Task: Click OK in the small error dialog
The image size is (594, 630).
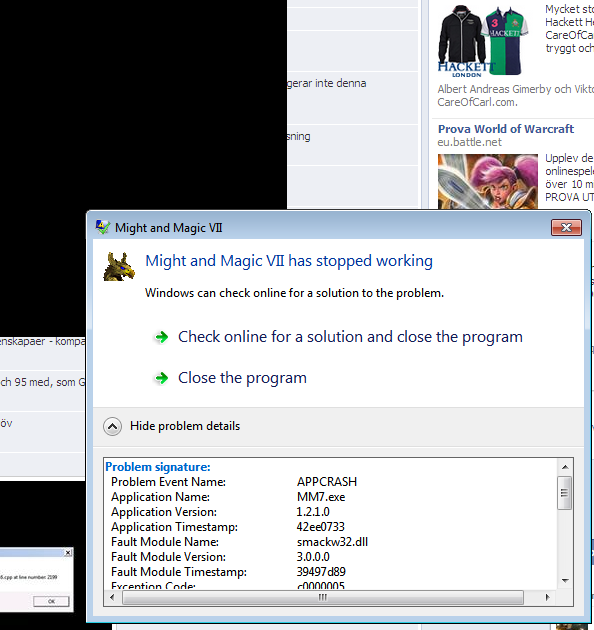Action: point(51,601)
